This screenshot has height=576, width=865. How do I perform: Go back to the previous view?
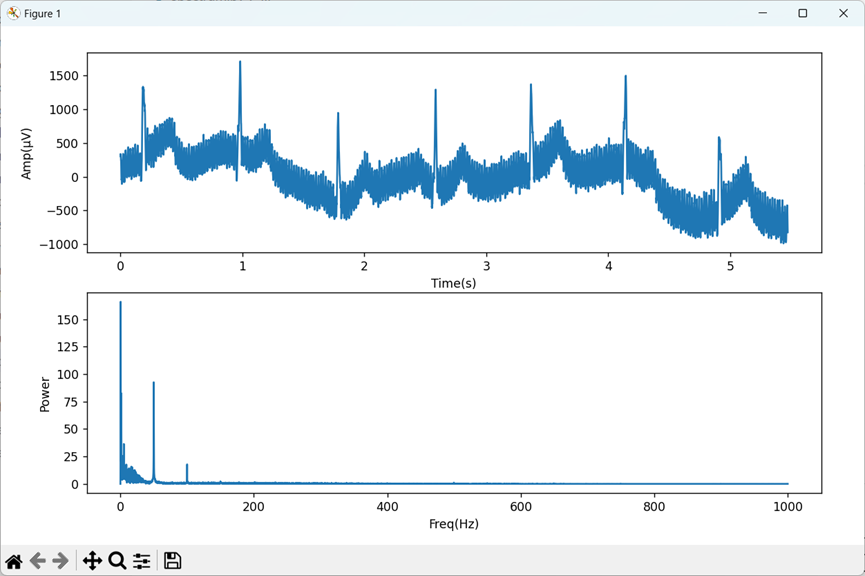(x=38, y=561)
